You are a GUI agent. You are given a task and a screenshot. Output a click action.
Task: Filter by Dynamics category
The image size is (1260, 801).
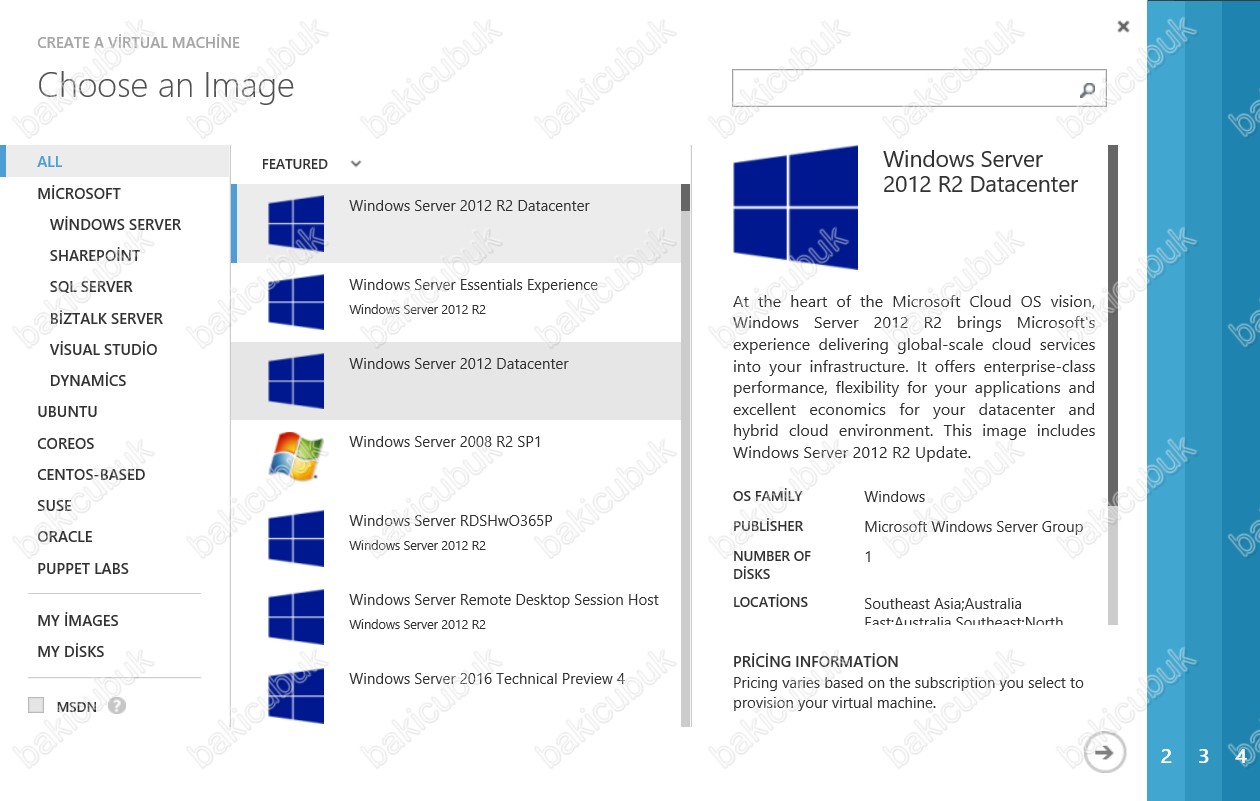(x=88, y=380)
